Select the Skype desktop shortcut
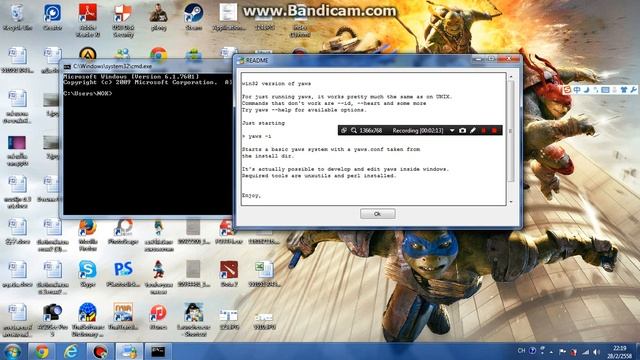 coord(88,274)
